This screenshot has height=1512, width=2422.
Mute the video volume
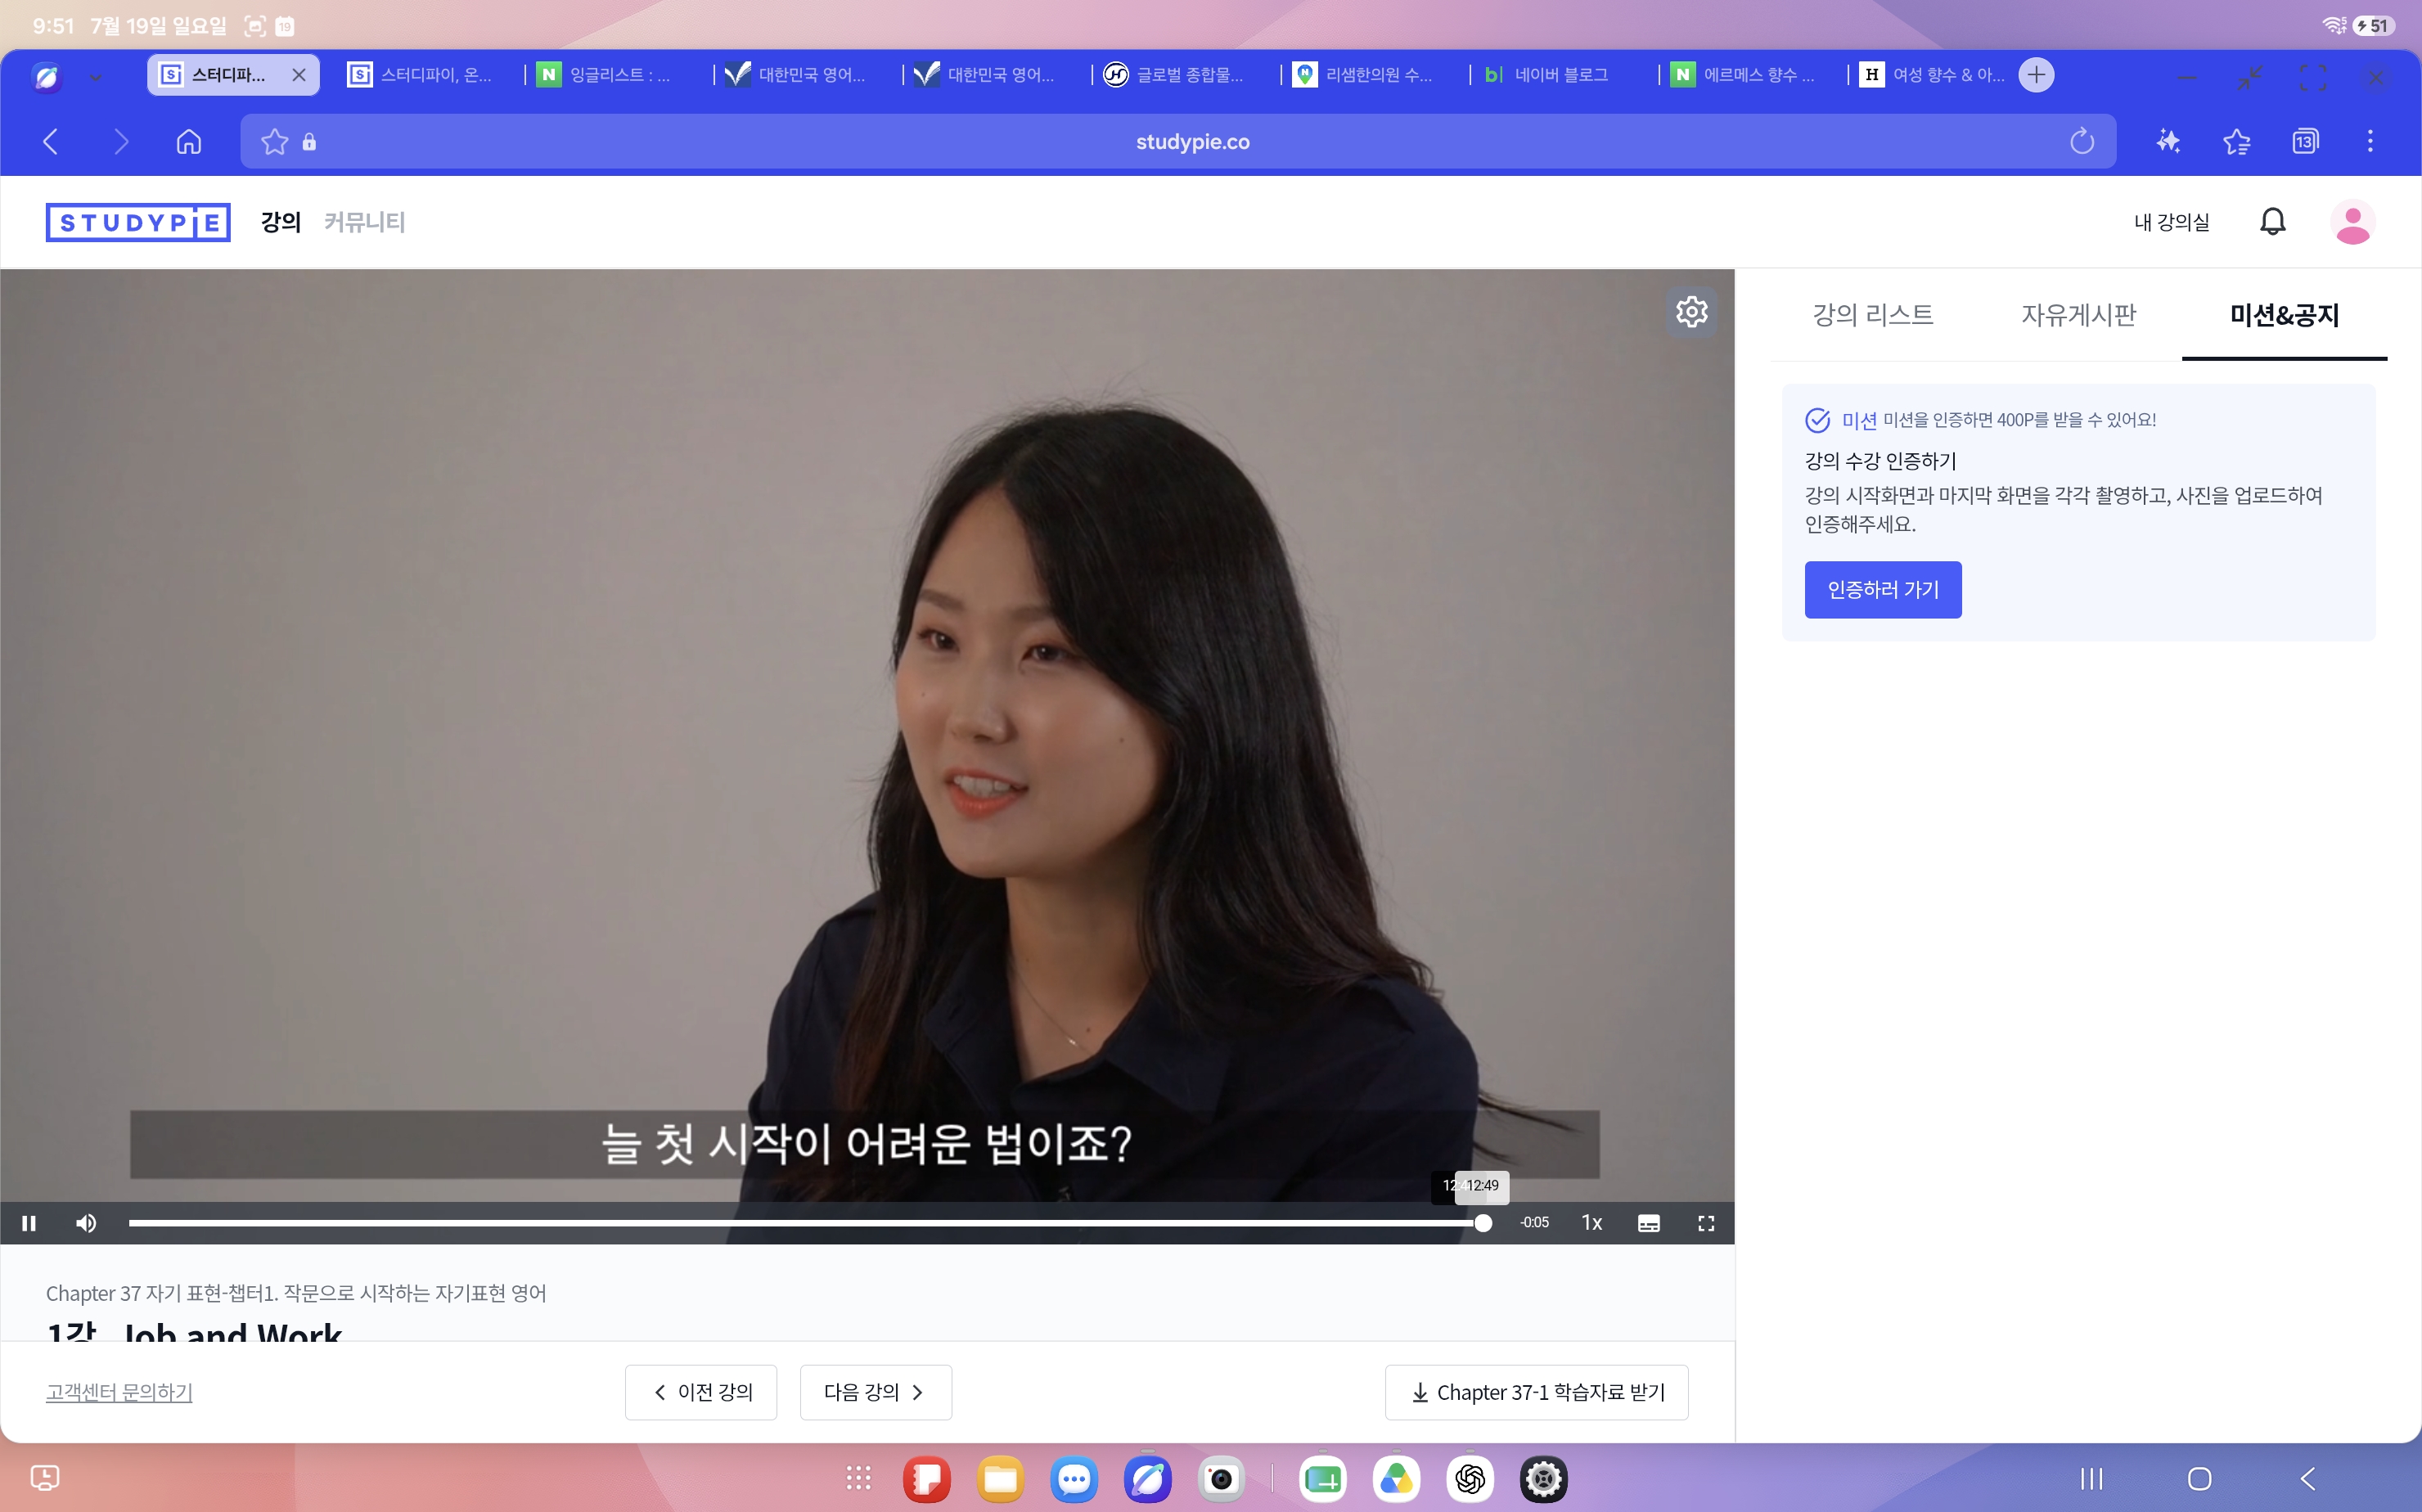coord(86,1223)
